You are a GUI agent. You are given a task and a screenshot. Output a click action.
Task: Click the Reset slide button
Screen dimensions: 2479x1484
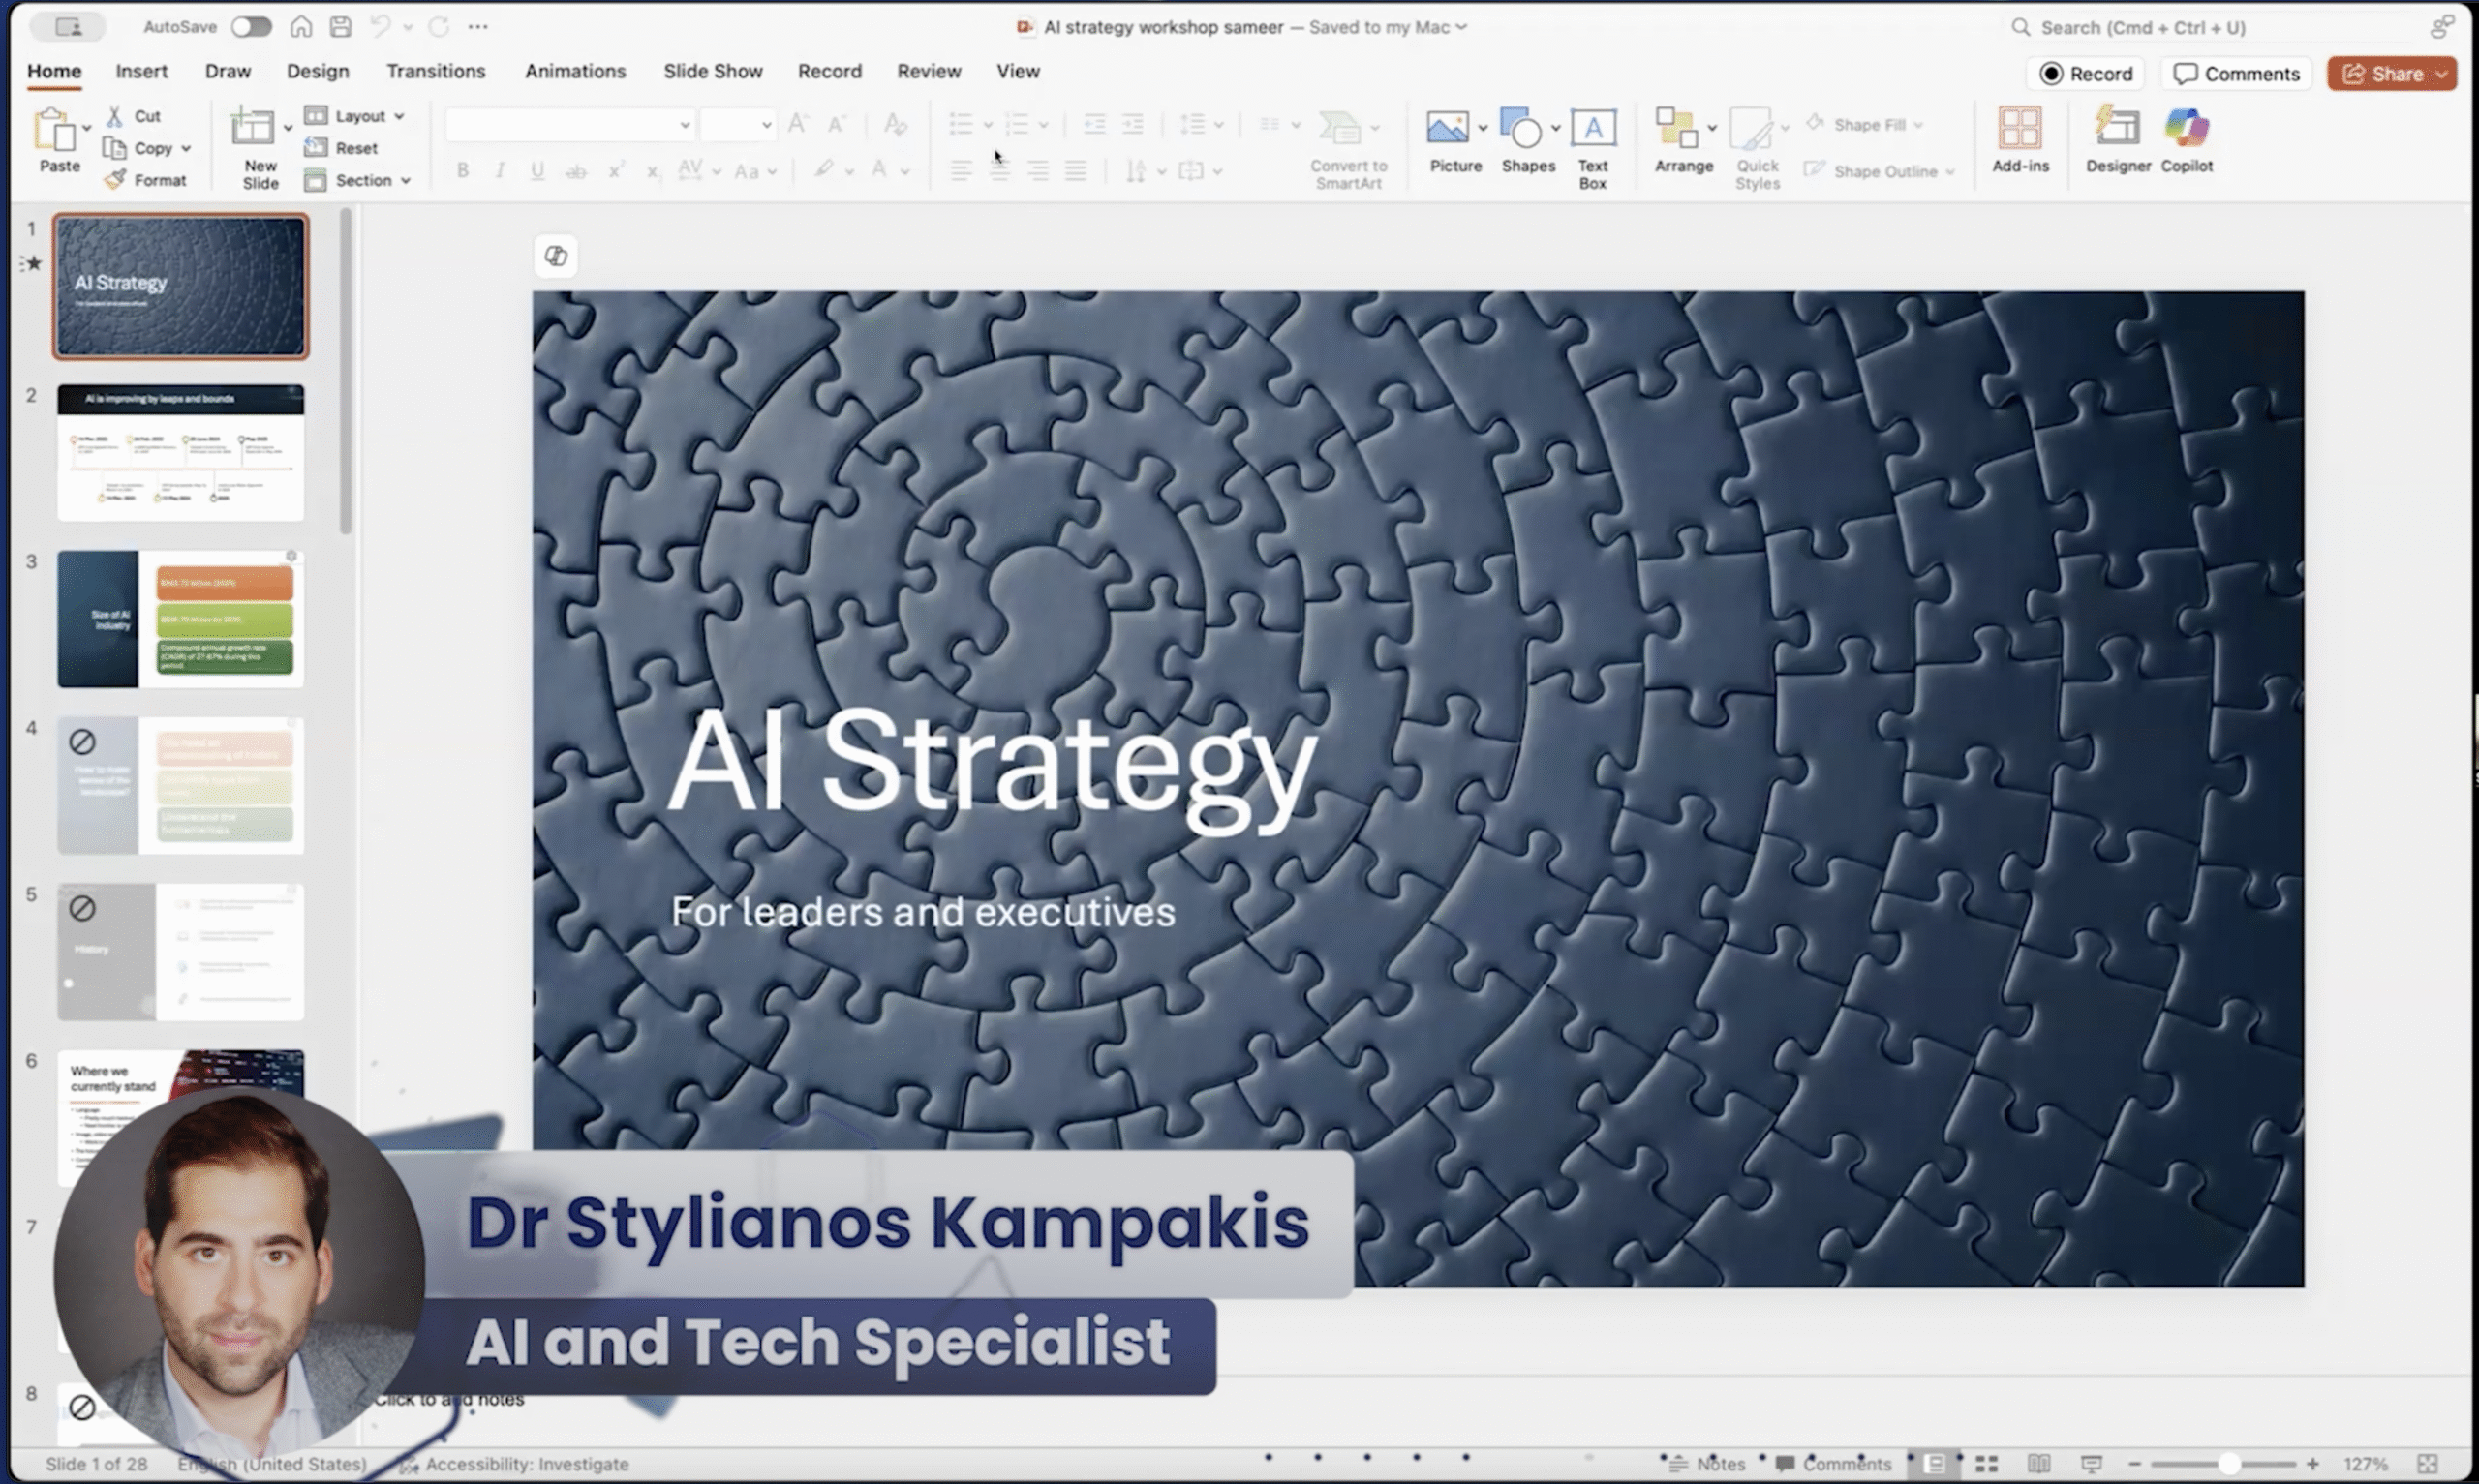pyautogui.click(x=342, y=148)
